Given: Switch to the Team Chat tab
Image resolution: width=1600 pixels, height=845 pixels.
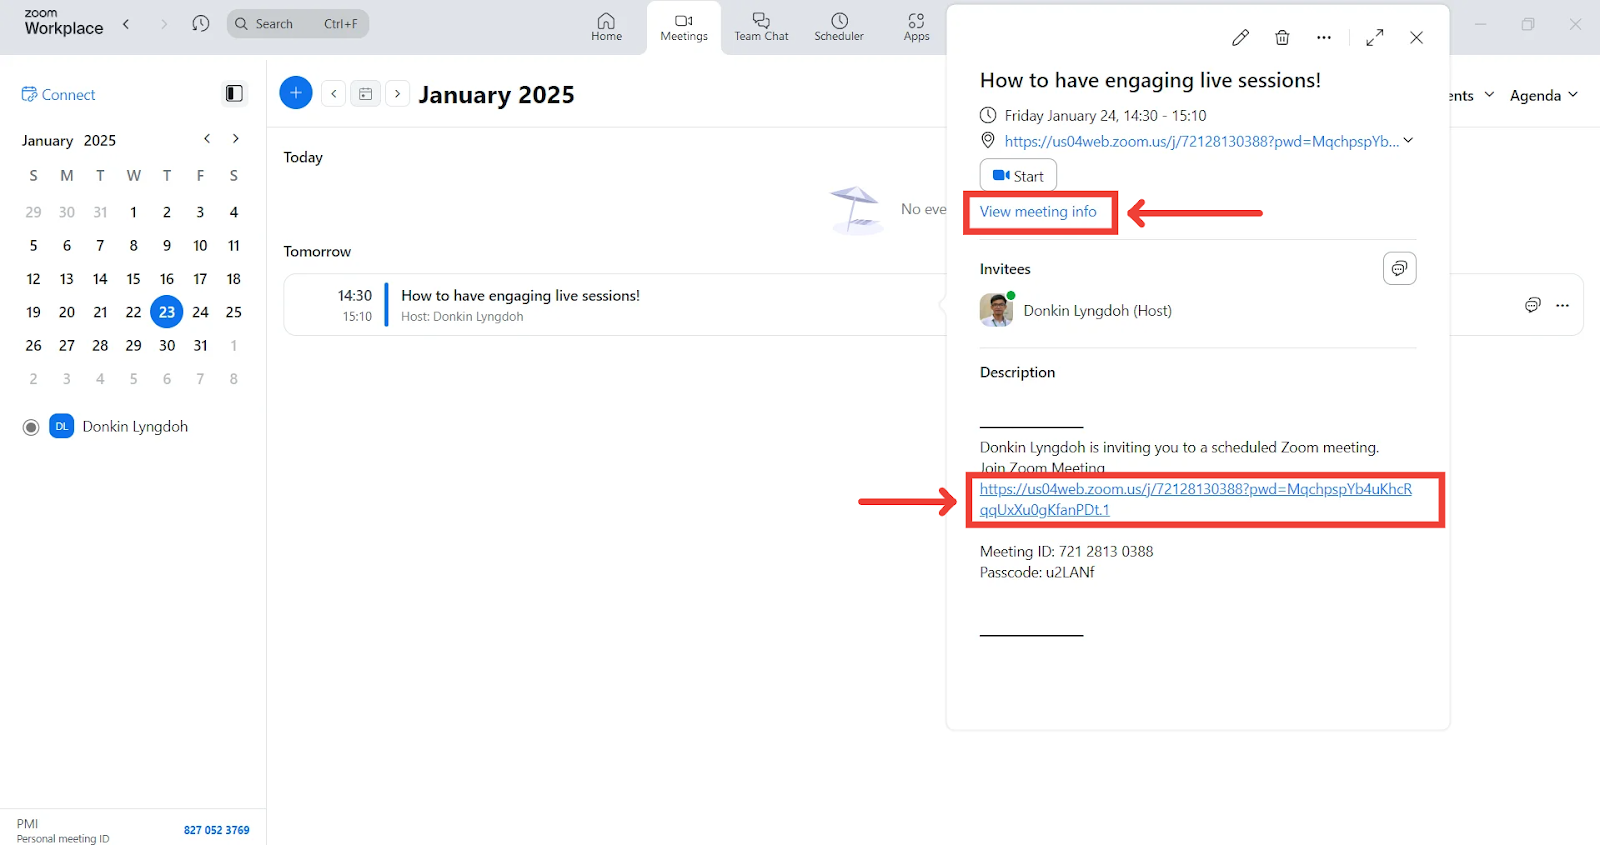Looking at the screenshot, I should (x=761, y=27).
